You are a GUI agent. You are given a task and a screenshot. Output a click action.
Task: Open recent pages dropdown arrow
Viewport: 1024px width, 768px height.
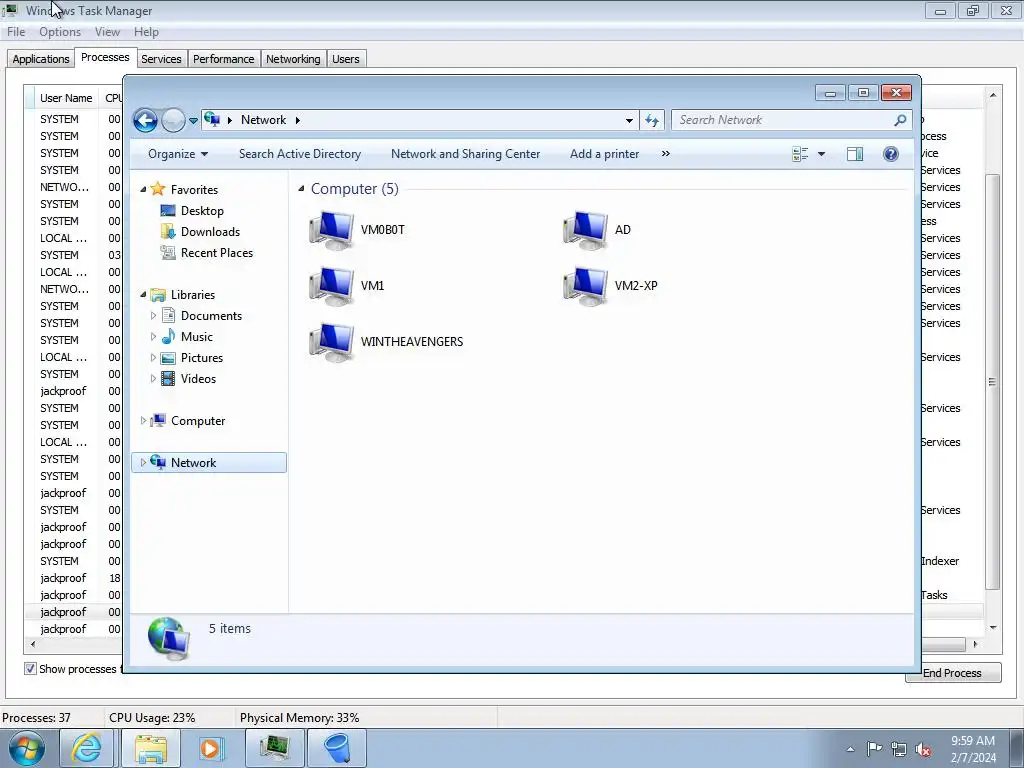pos(193,121)
